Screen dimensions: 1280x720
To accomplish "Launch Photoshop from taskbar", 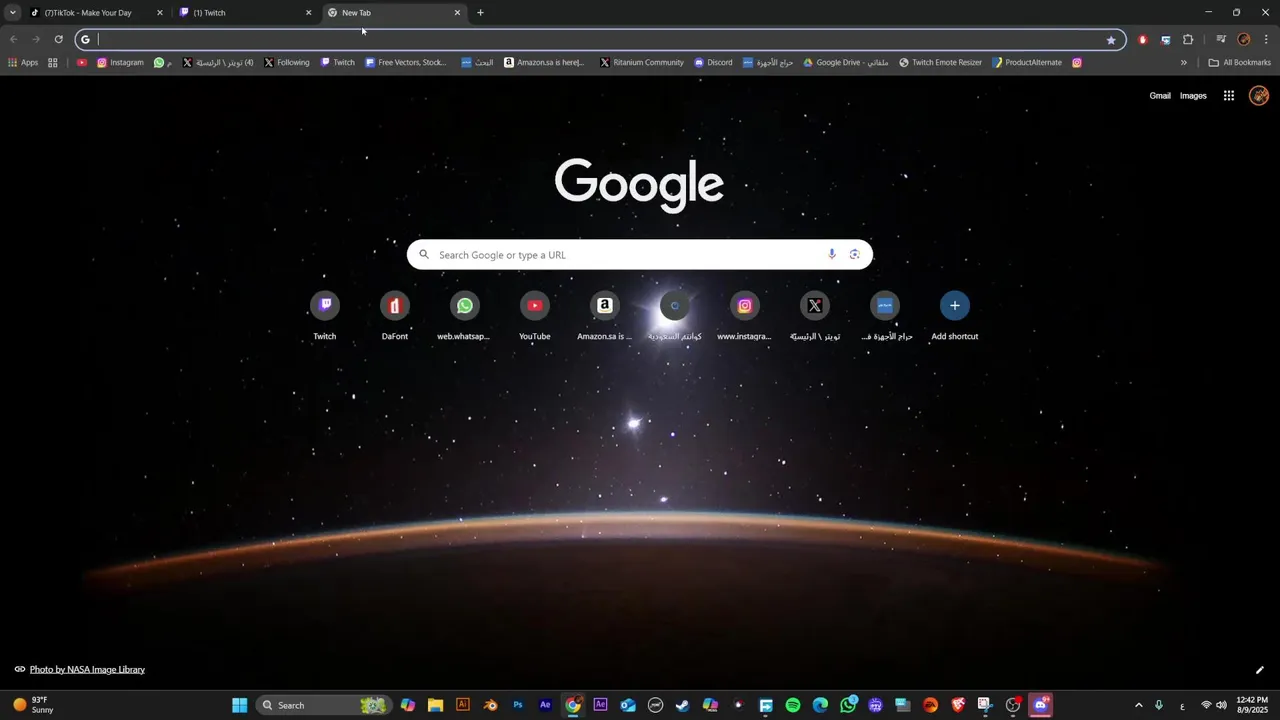I will [x=518, y=705].
